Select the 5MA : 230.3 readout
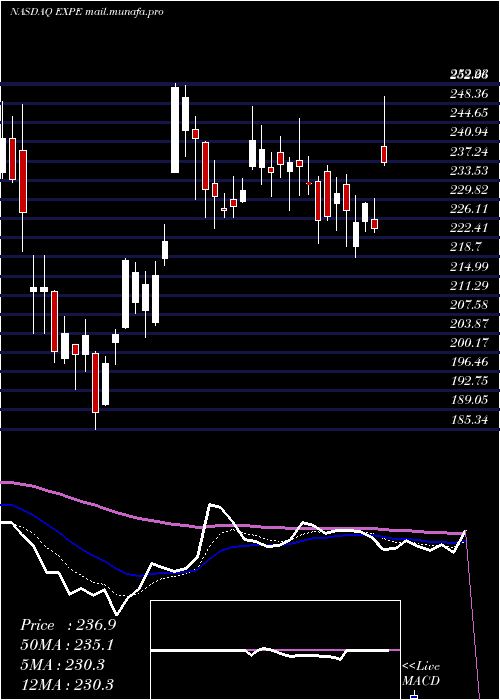The height and width of the screenshot is (700, 500). click(x=62, y=665)
